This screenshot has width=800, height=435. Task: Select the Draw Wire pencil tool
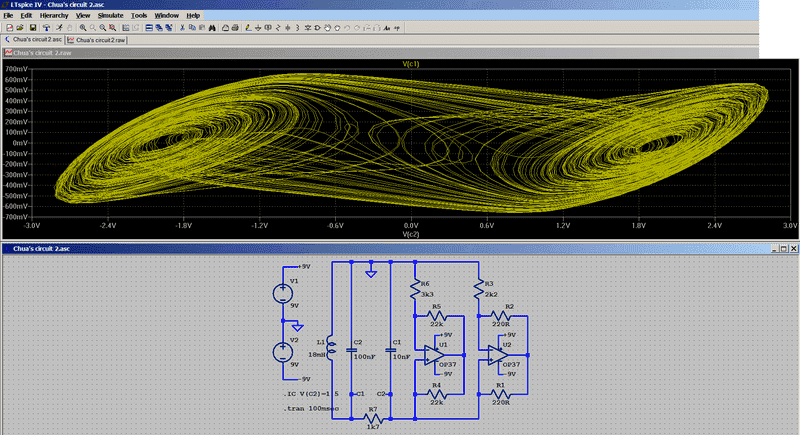[x=247, y=27]
